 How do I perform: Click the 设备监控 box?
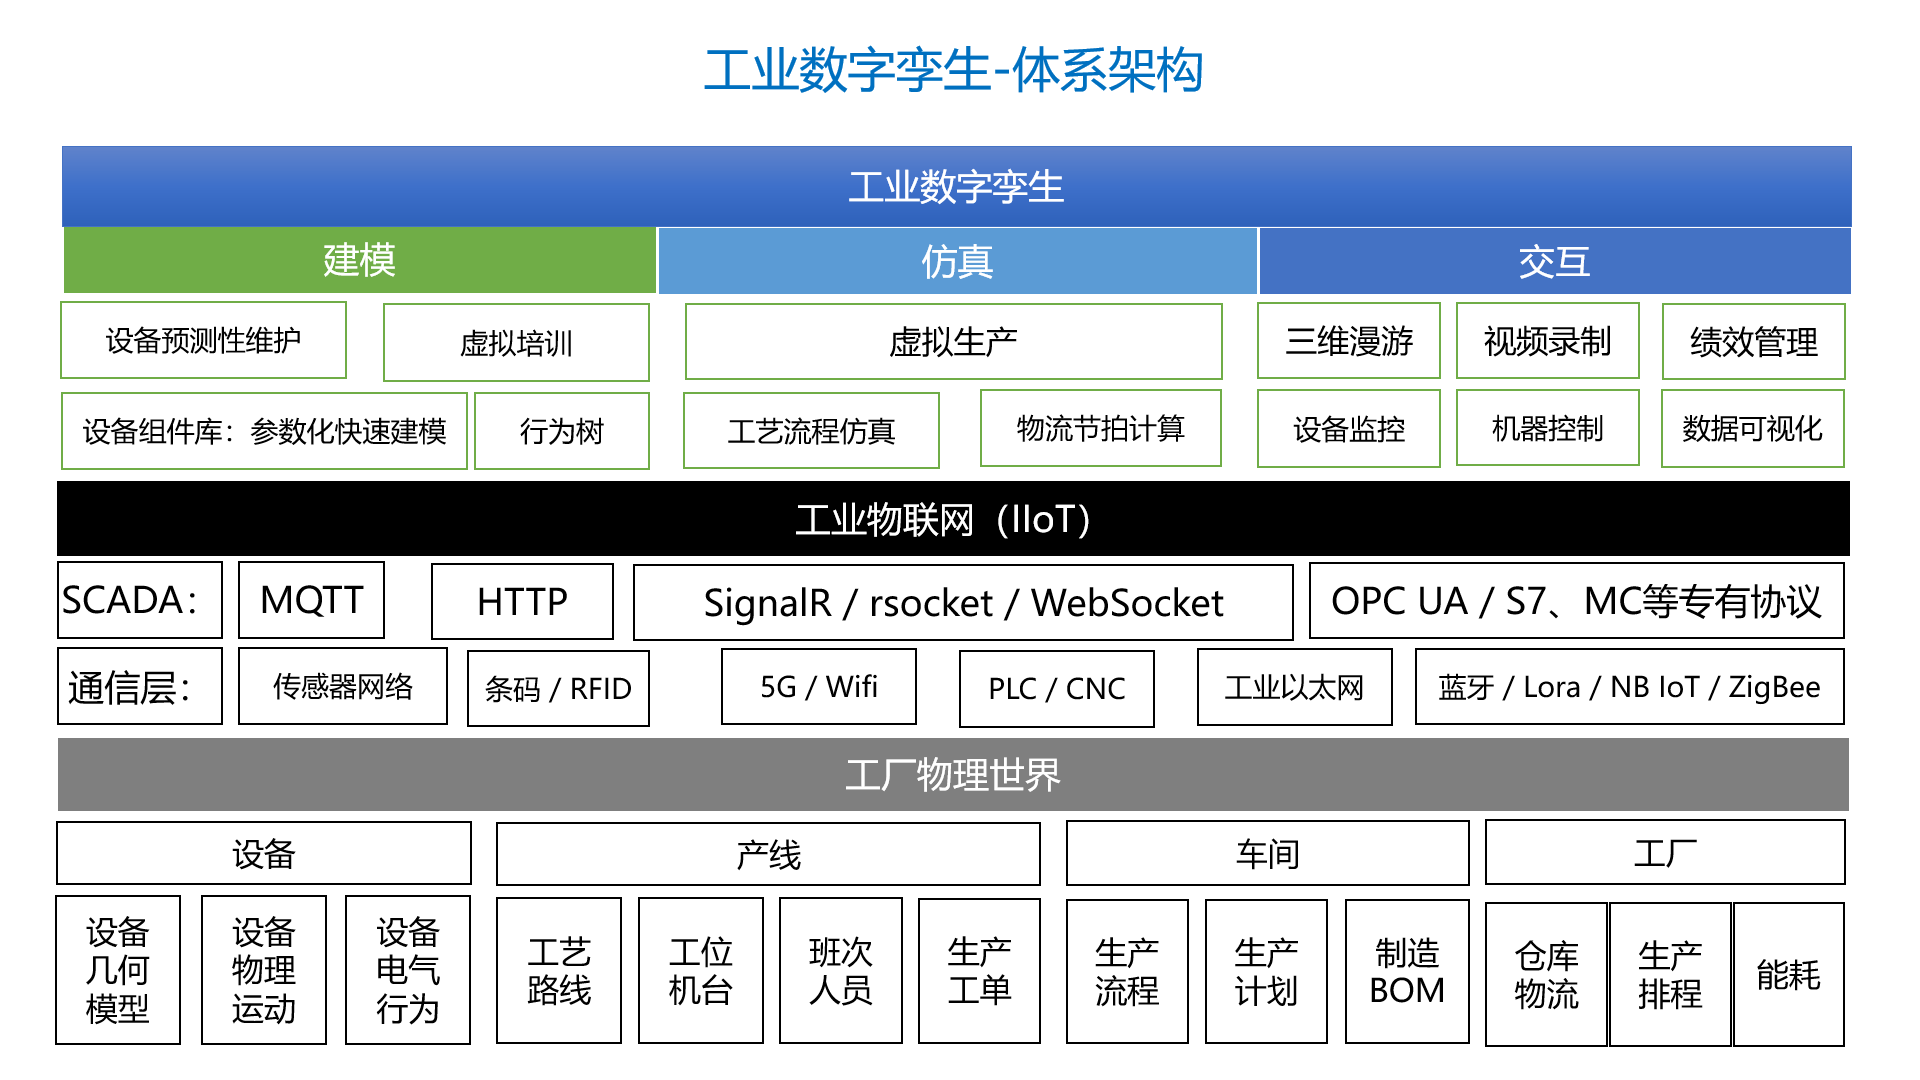point(1349,429)
